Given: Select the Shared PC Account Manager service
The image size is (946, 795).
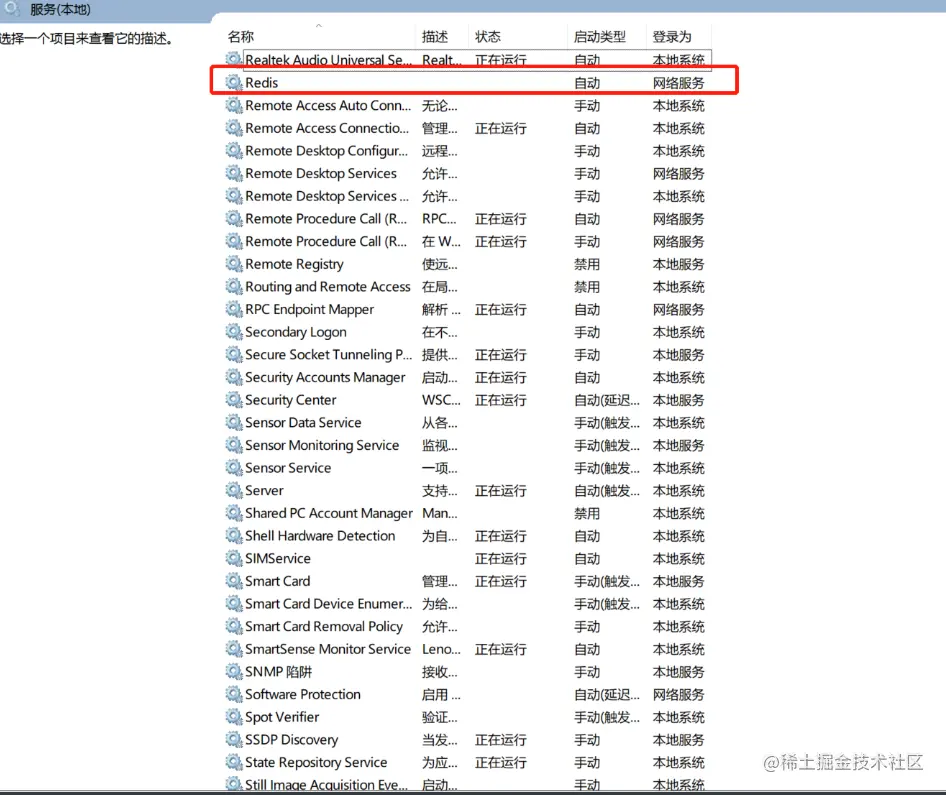Looking at the screenshot, I should [x=320, y=512].
